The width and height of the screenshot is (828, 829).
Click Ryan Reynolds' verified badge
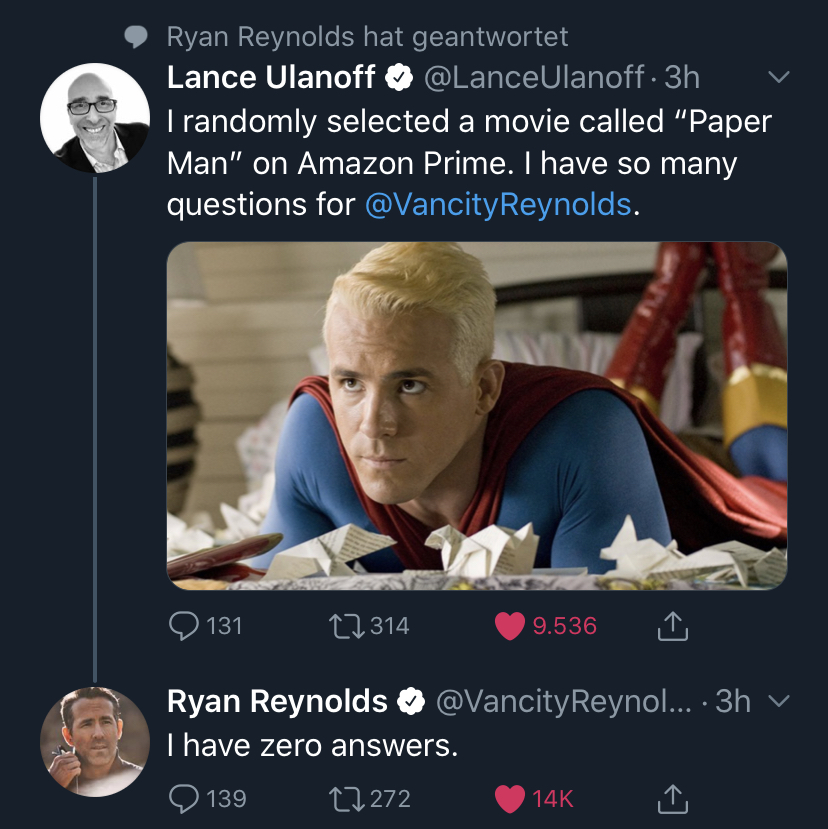pyautogui.click(x=410, y=703)
